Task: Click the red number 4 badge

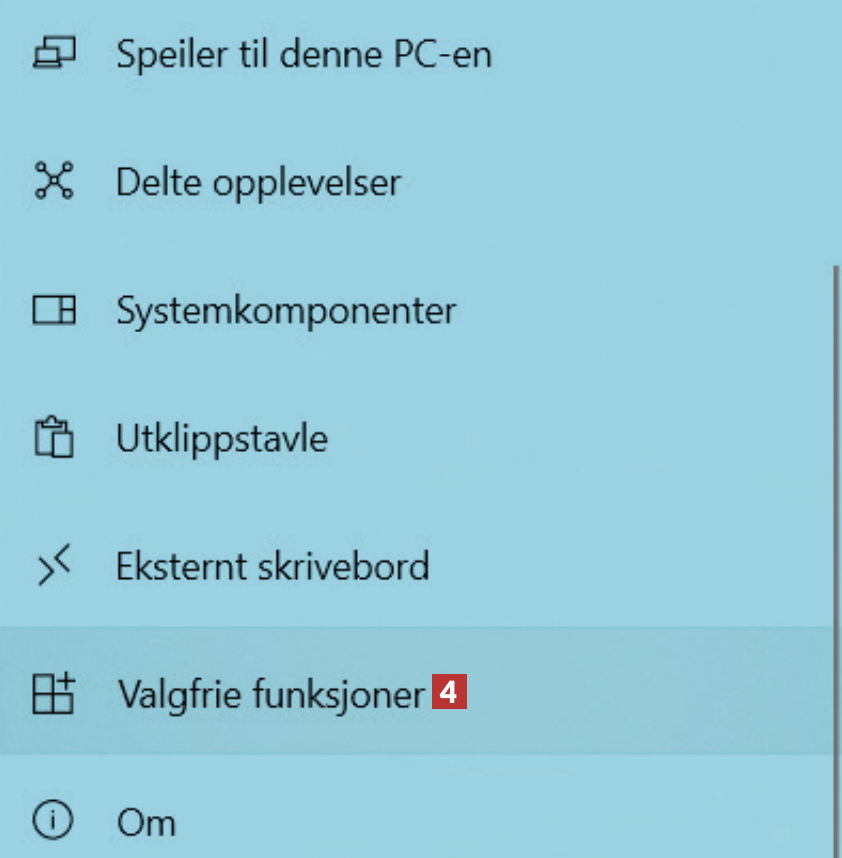Action: [450, 693]
